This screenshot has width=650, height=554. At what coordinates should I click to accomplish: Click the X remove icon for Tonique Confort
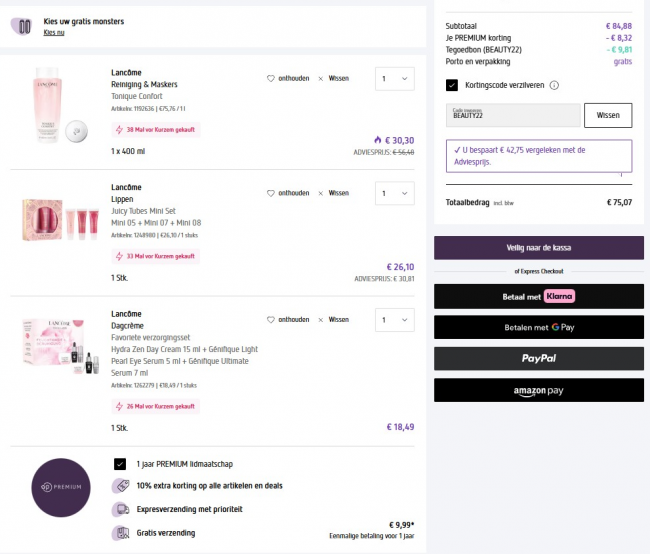coord(320,79)
